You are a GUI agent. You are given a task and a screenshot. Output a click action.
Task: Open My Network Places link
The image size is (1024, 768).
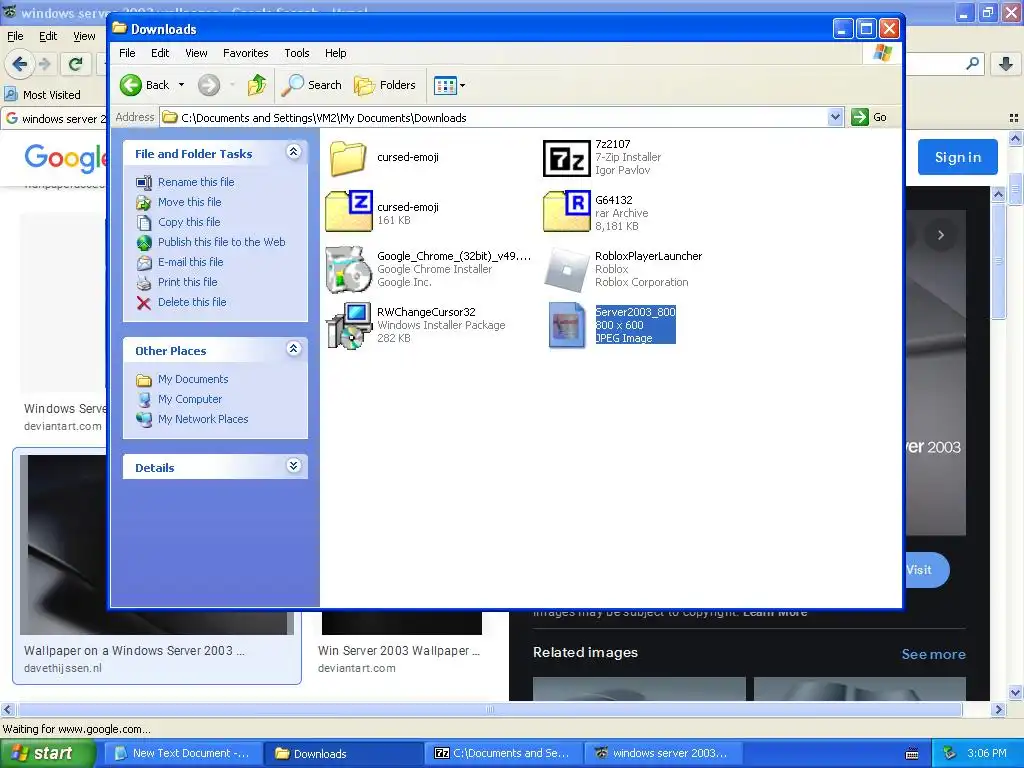pos(202,419)
